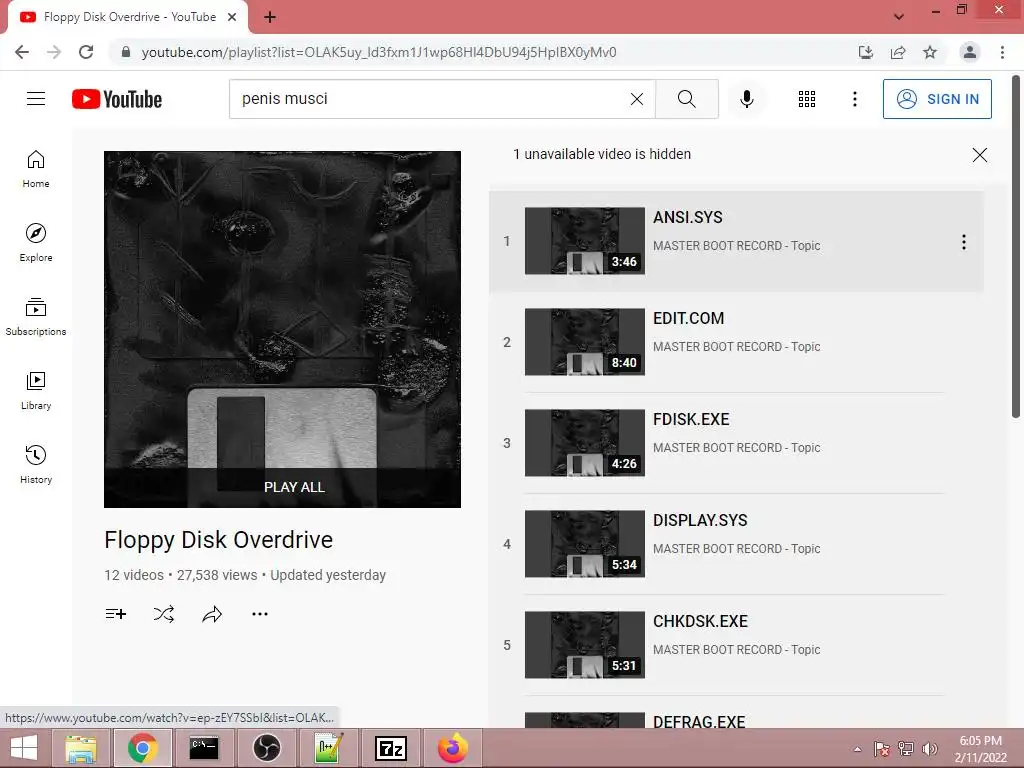The height and width of the screenshot is (768, 1024).
Task: Open the YouTube hamburger guide menu
Action: pyautogui.click(x=36, y=99)
